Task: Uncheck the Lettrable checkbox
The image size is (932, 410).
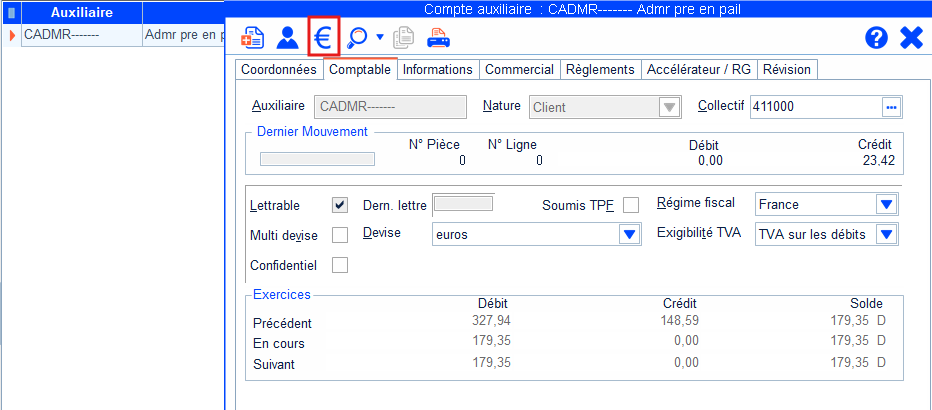Action: tap(340, 205)
